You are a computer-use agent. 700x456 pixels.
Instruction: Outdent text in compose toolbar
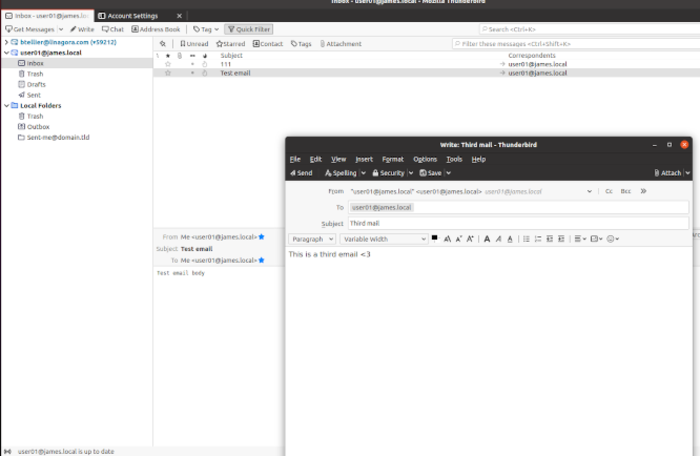[x=550, y=239]
